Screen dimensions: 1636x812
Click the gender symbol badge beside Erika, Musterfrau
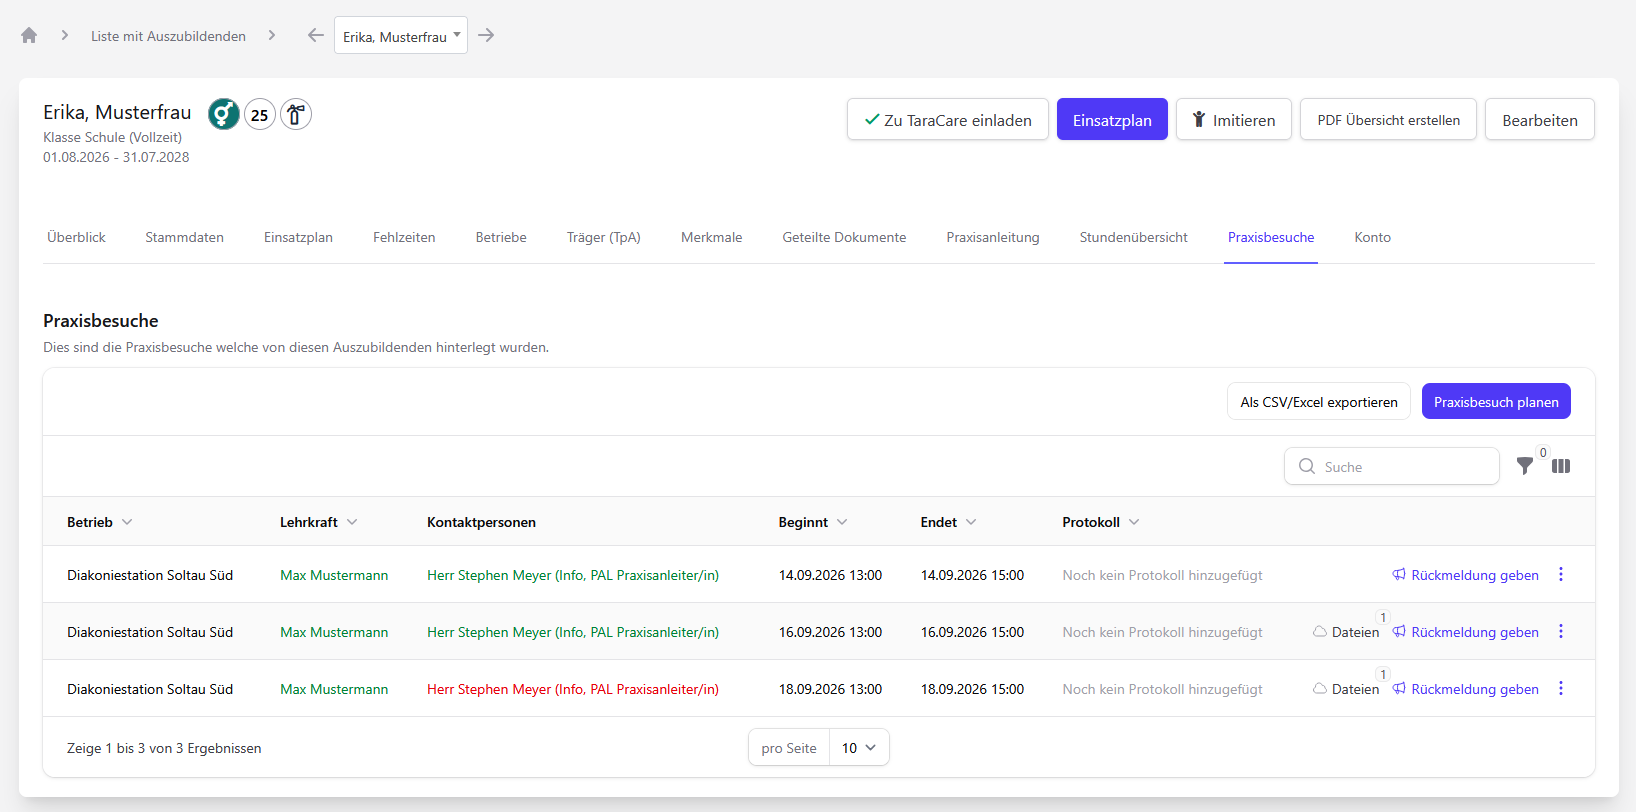click(224, 114)
